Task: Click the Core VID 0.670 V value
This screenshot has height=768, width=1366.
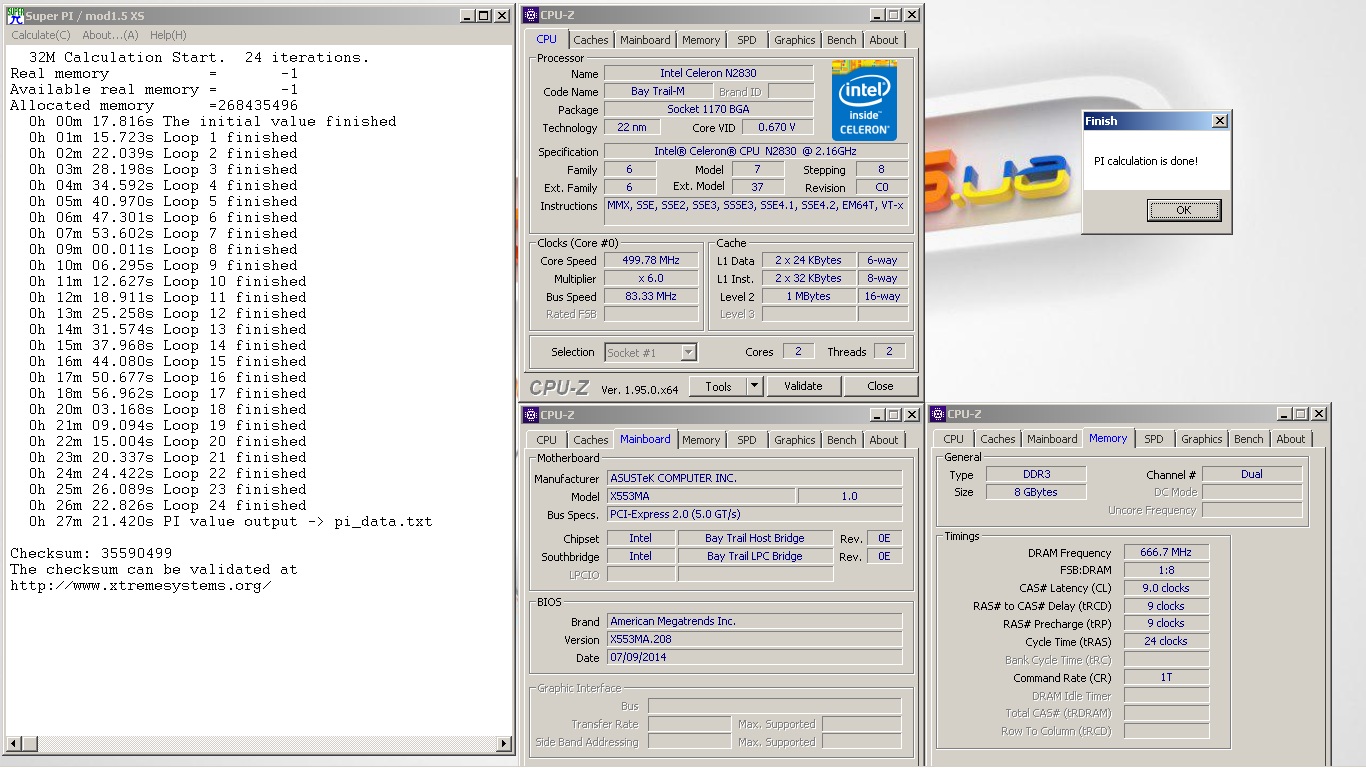Action: [777, 127]
